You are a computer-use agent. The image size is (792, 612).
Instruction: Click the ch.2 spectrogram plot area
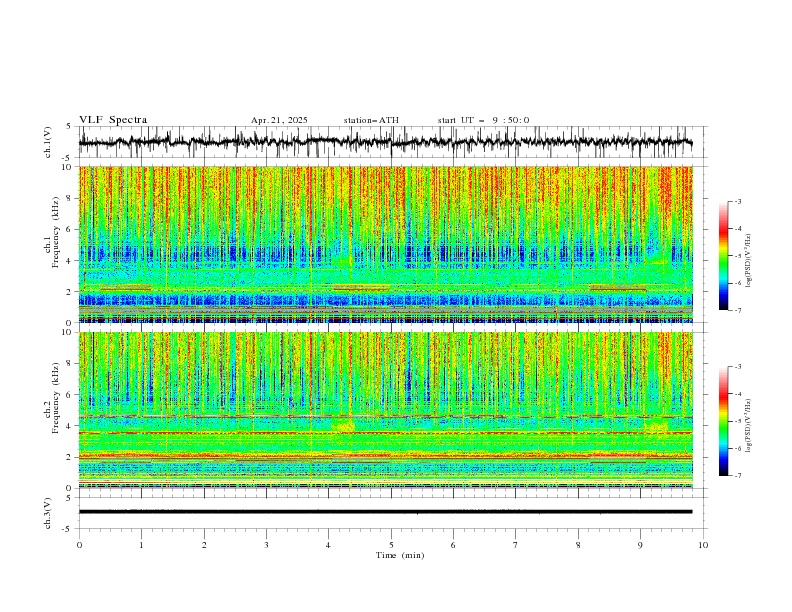pyautogui.click(x=385, y=410)
